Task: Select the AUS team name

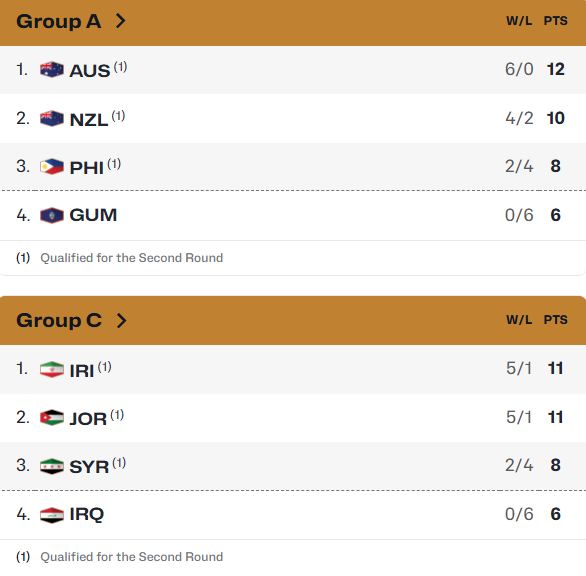Action: pyautogui.click(x=90, y=71)
